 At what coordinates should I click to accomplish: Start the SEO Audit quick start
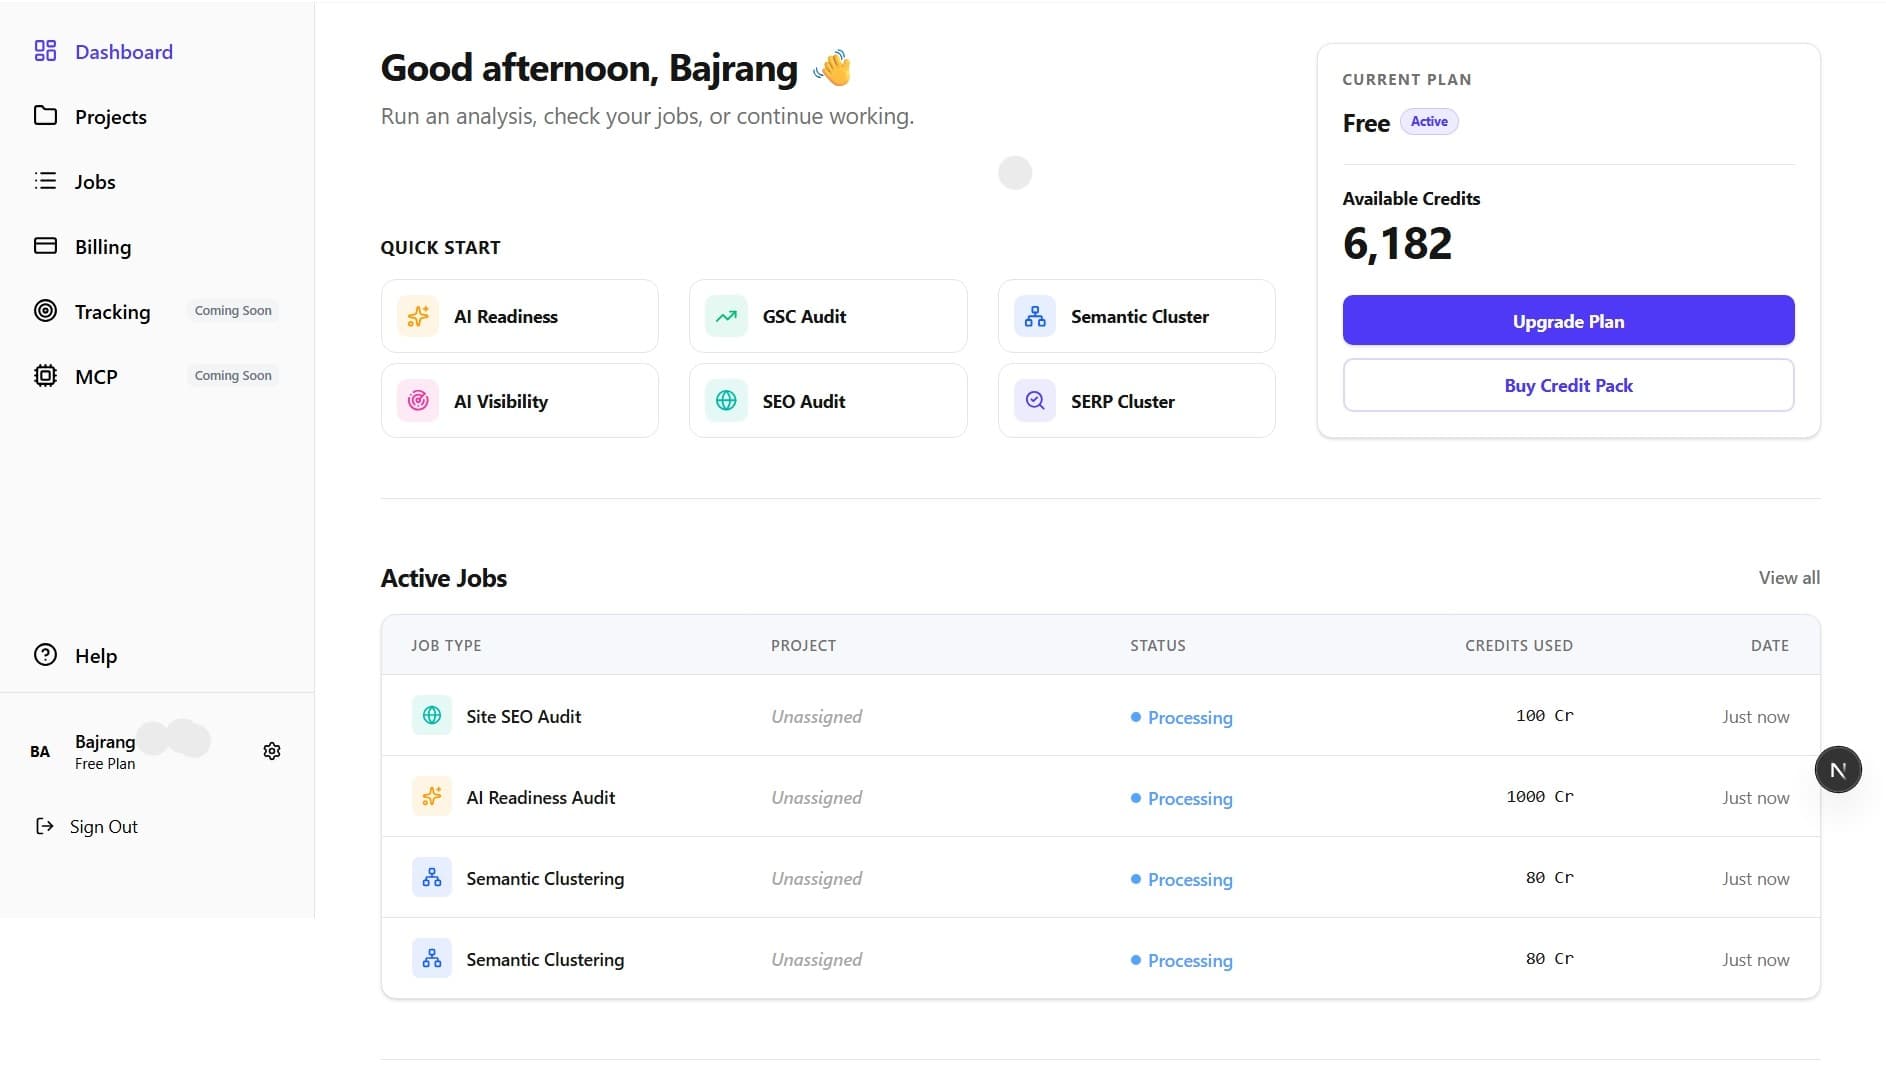point(828,401)
